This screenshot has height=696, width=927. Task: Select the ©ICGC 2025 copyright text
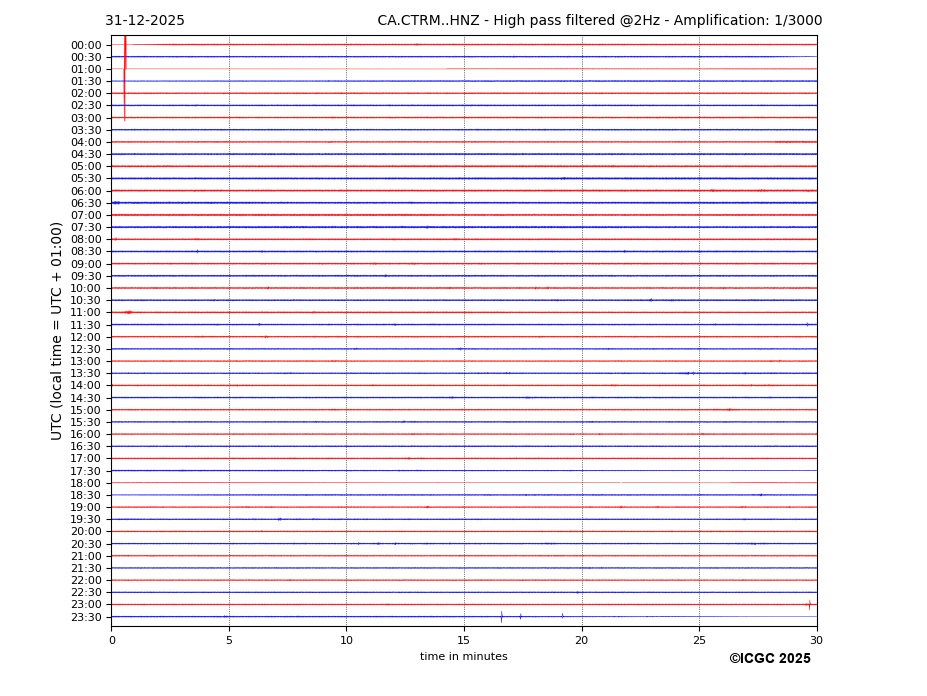769,659
